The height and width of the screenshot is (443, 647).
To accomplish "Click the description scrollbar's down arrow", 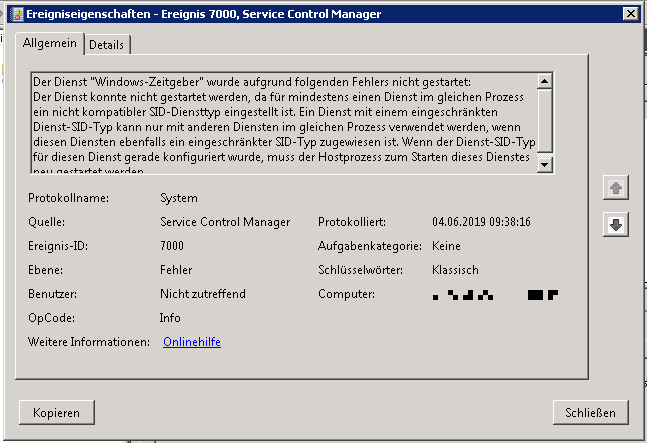I will click(545, 166).
